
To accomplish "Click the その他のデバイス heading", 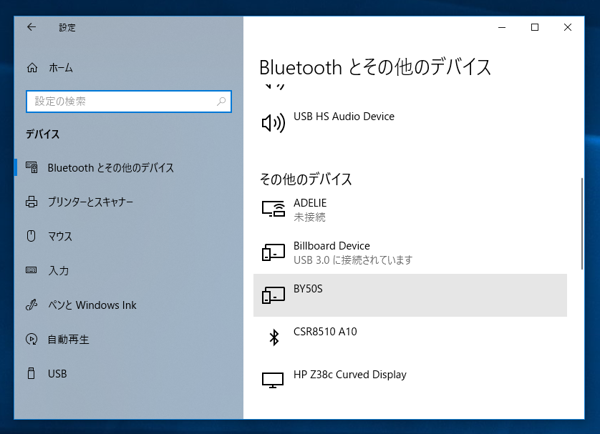I will click(x=306, y=179).
